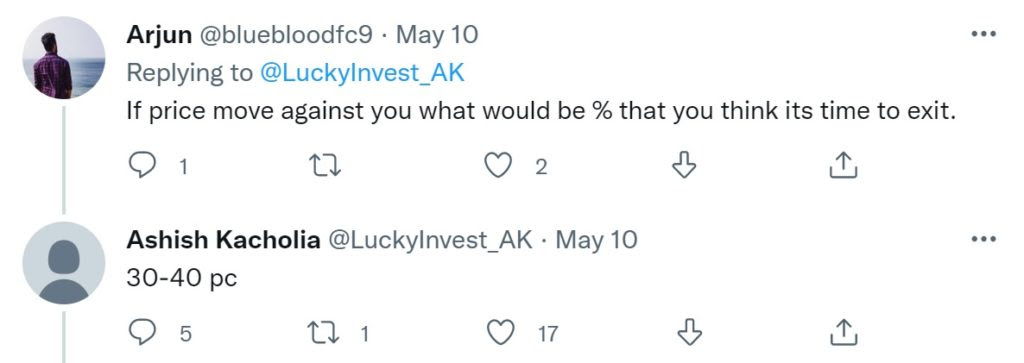Click Ashish Kacholia's default avatar
The width and height of the screenshot is (1024, 363).
[63, 263]
